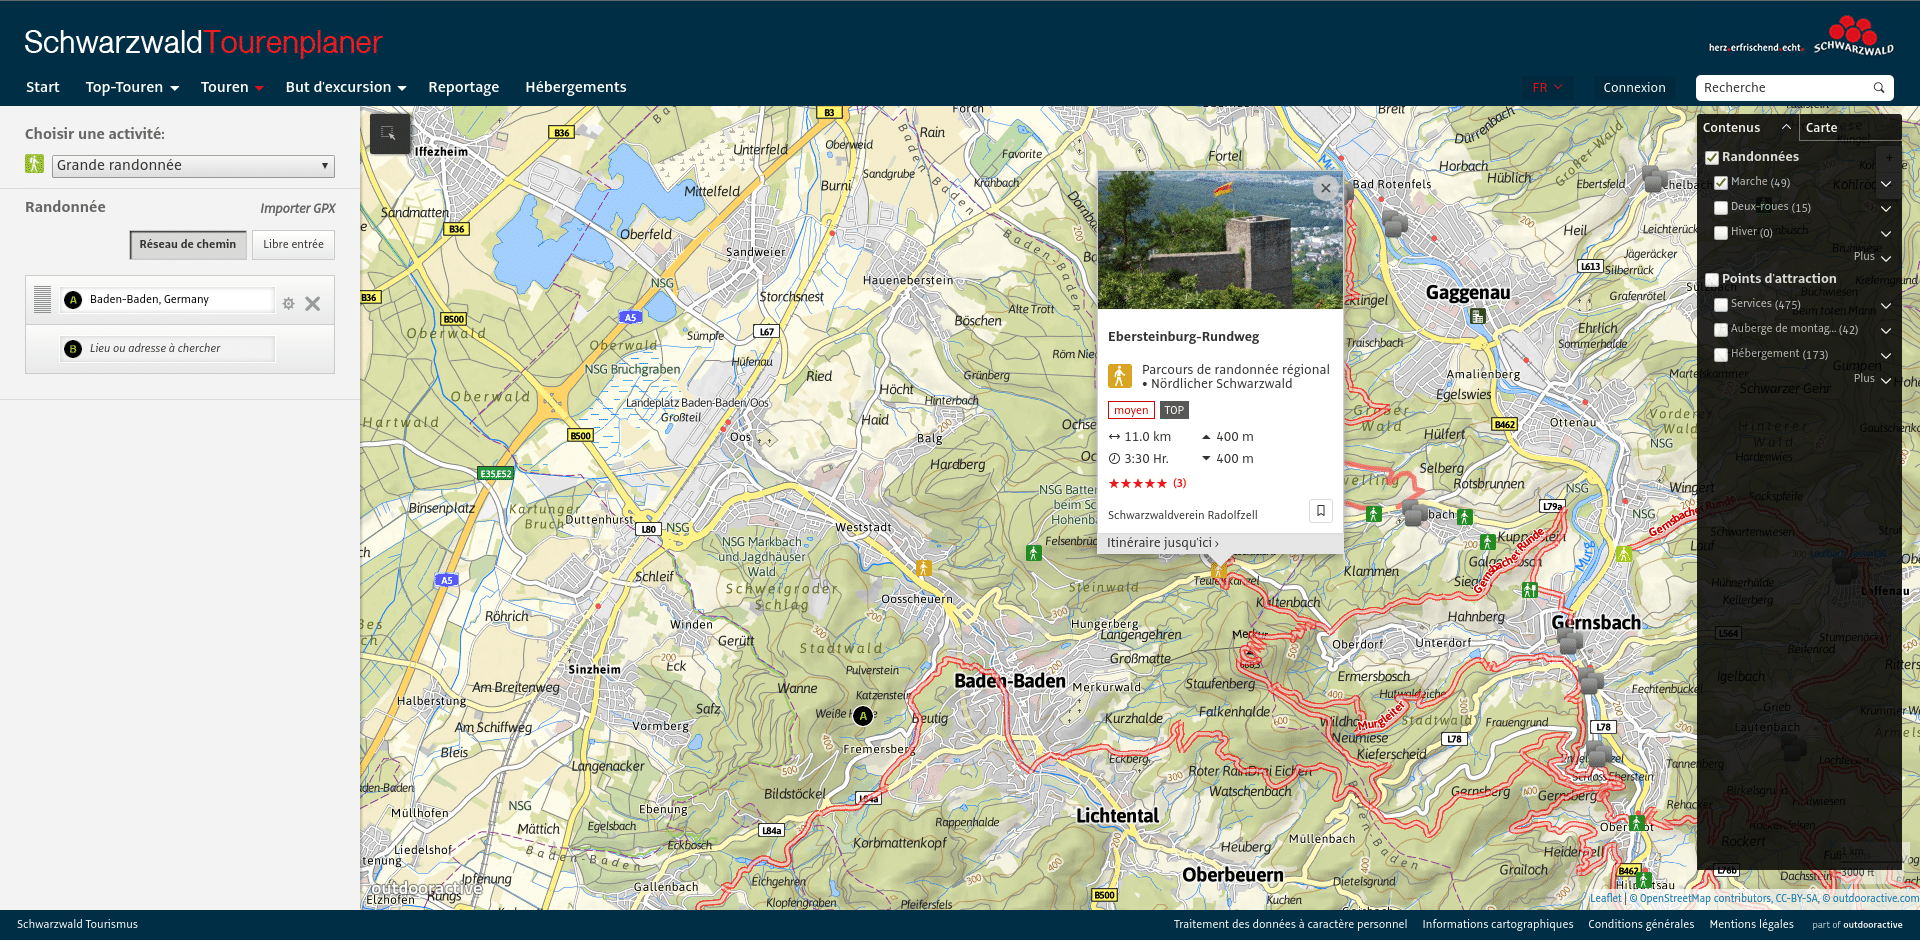This screenshot has width=1920, height=940.
Task: Click the Baden-Baden, Germany start field
Action: tap(167, 299)
